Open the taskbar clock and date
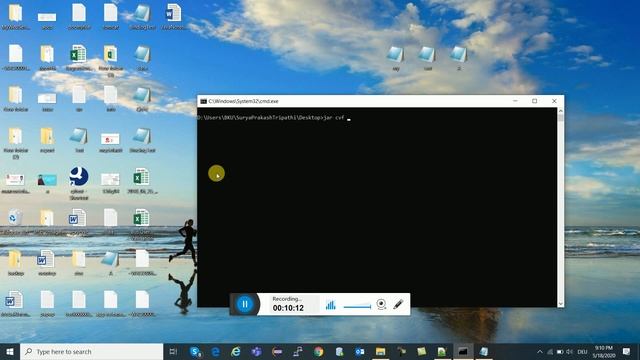 coord(604,351)
